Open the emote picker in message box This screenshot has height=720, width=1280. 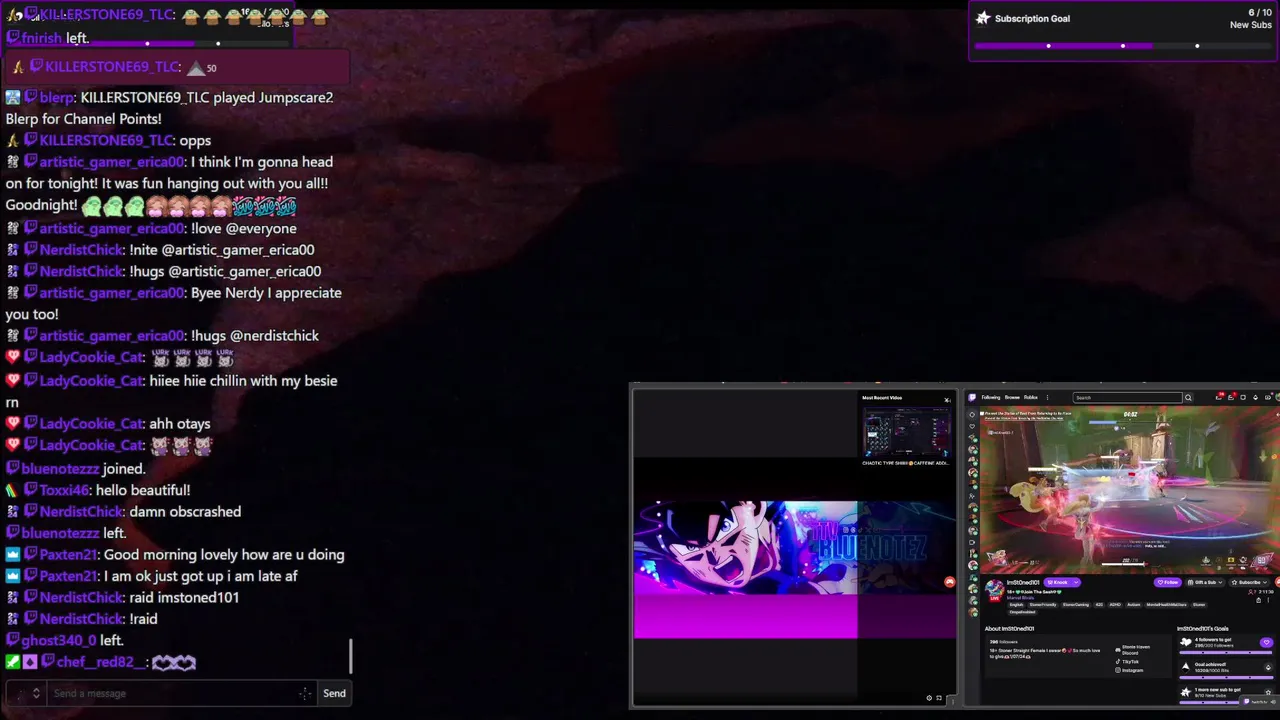pos(305,693)
